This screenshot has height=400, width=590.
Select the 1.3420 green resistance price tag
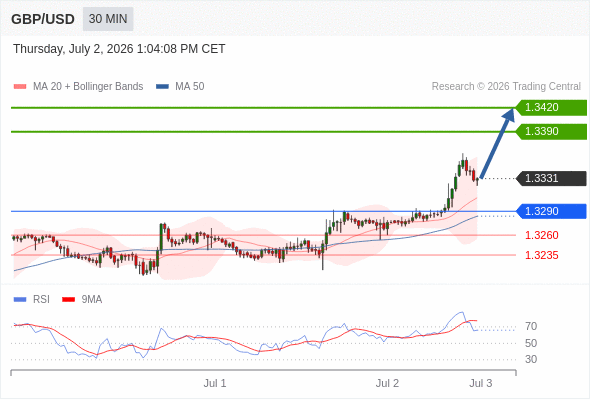[551, 108]
